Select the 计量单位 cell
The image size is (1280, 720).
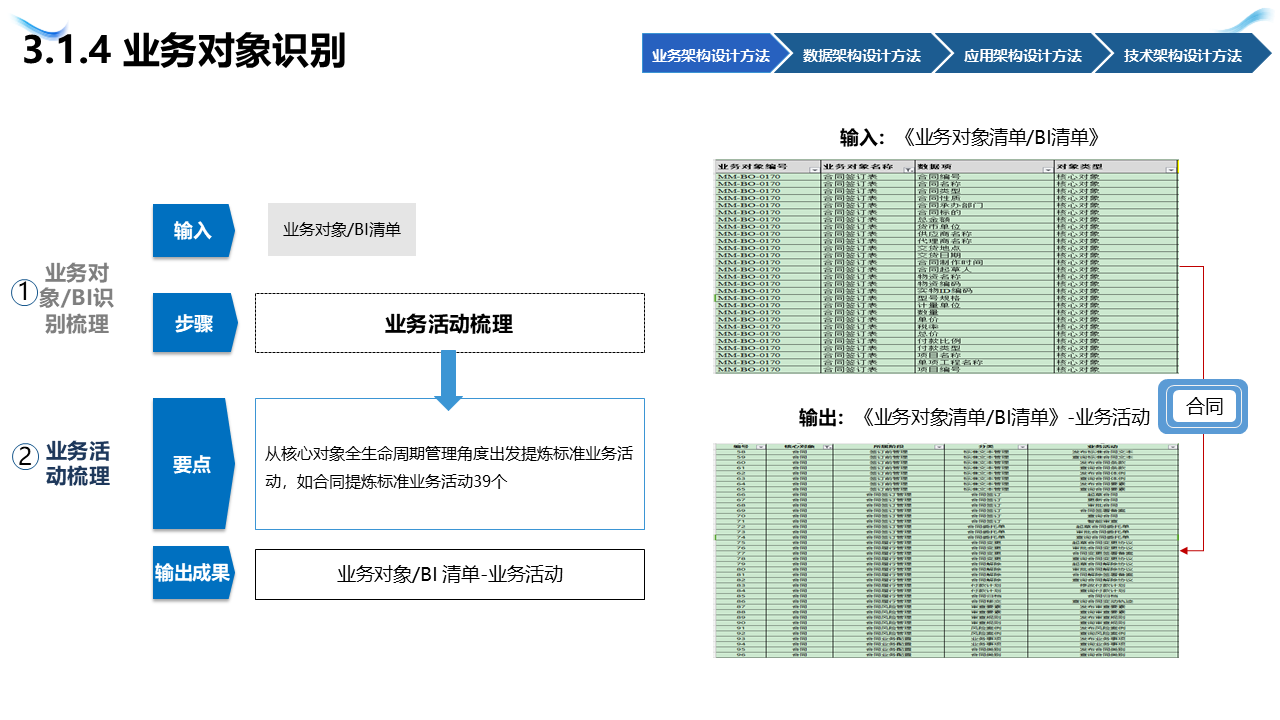click(985, 305)
